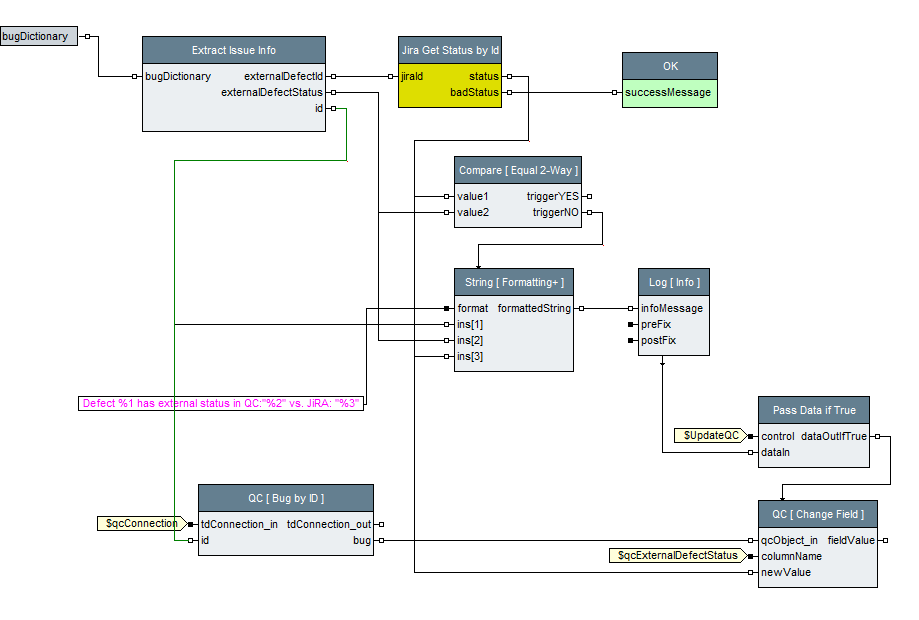Select the OK node header

point(669,66)
